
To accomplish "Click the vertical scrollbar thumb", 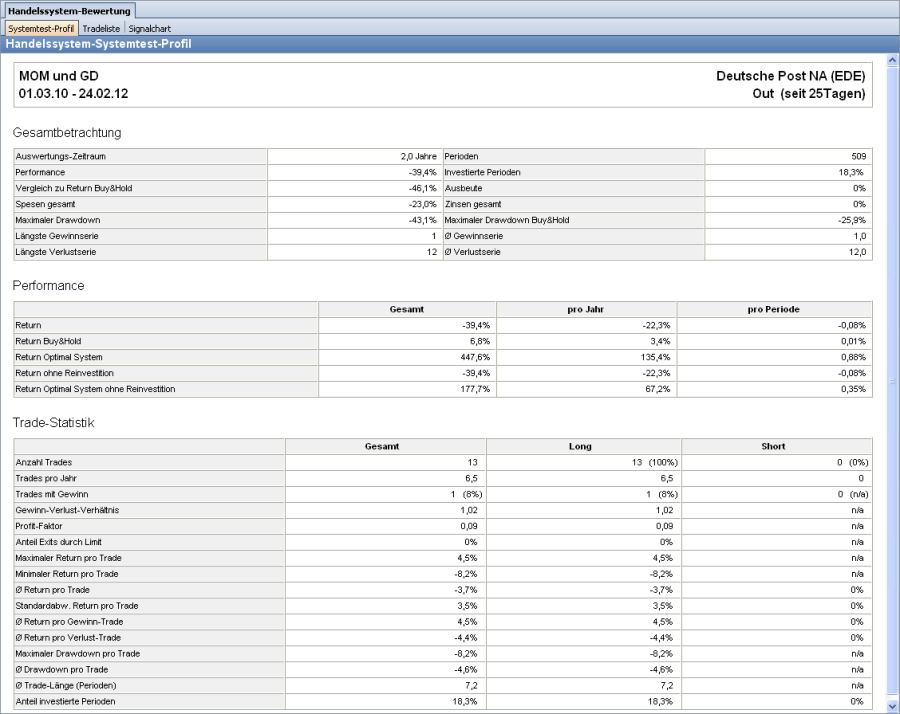I will (892, 380).
